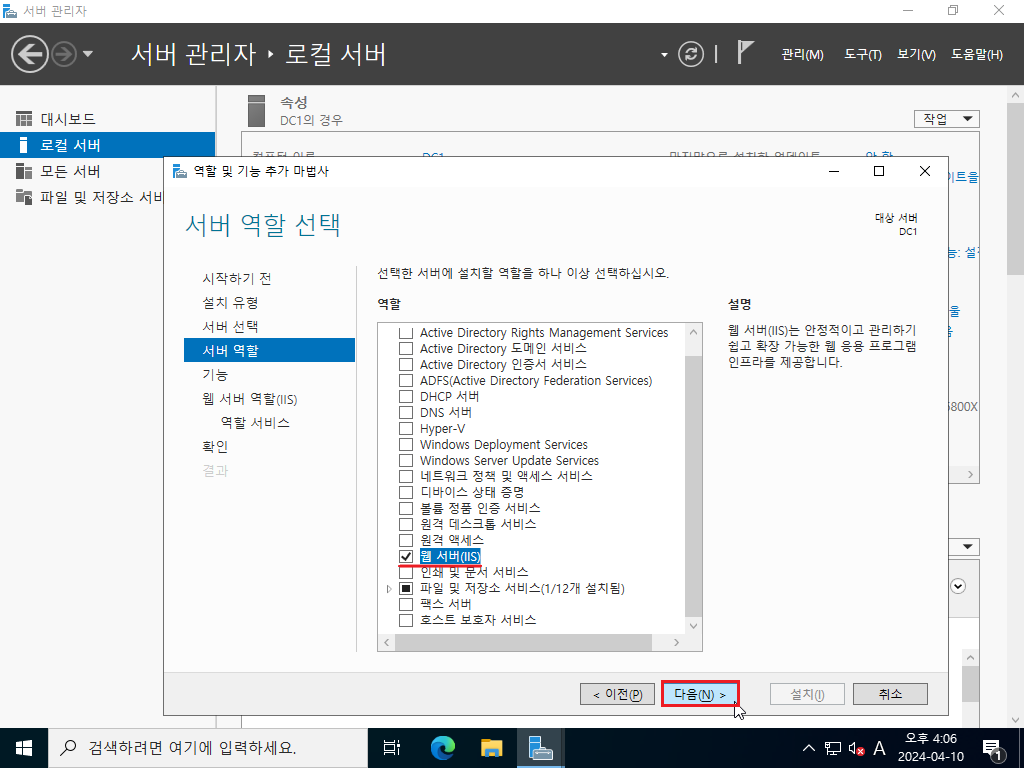Check Active Directory 인증서 서비스 role

pos(406,364)
